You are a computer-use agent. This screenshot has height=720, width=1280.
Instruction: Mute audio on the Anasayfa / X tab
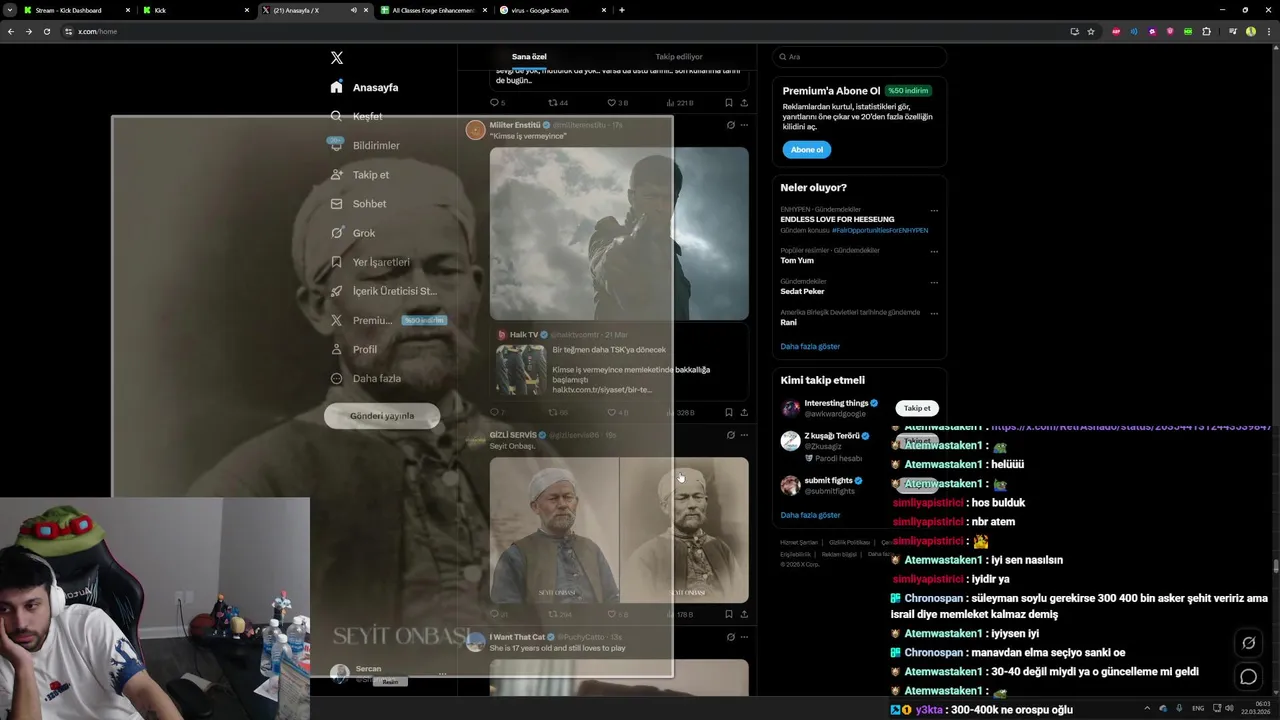coord(353,10)
